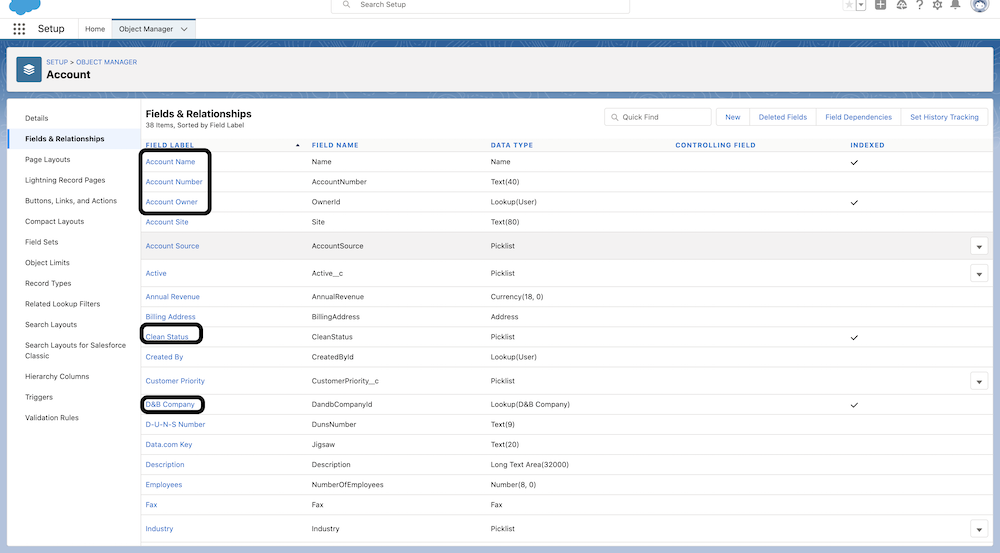
Task: Open favorites list dropdown arrow
Action: coord(861,5)
